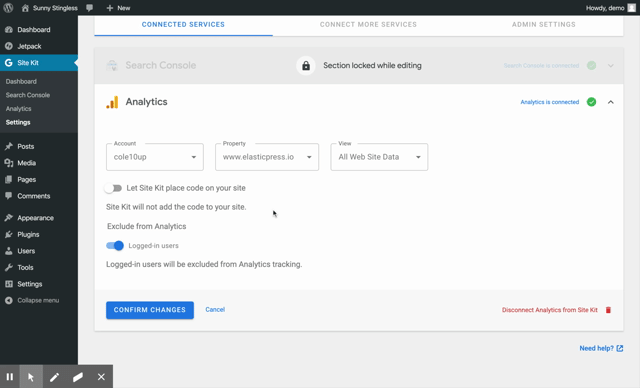
Task: Click the Site Kit Google G icon
Action: (x=9, y=63)
